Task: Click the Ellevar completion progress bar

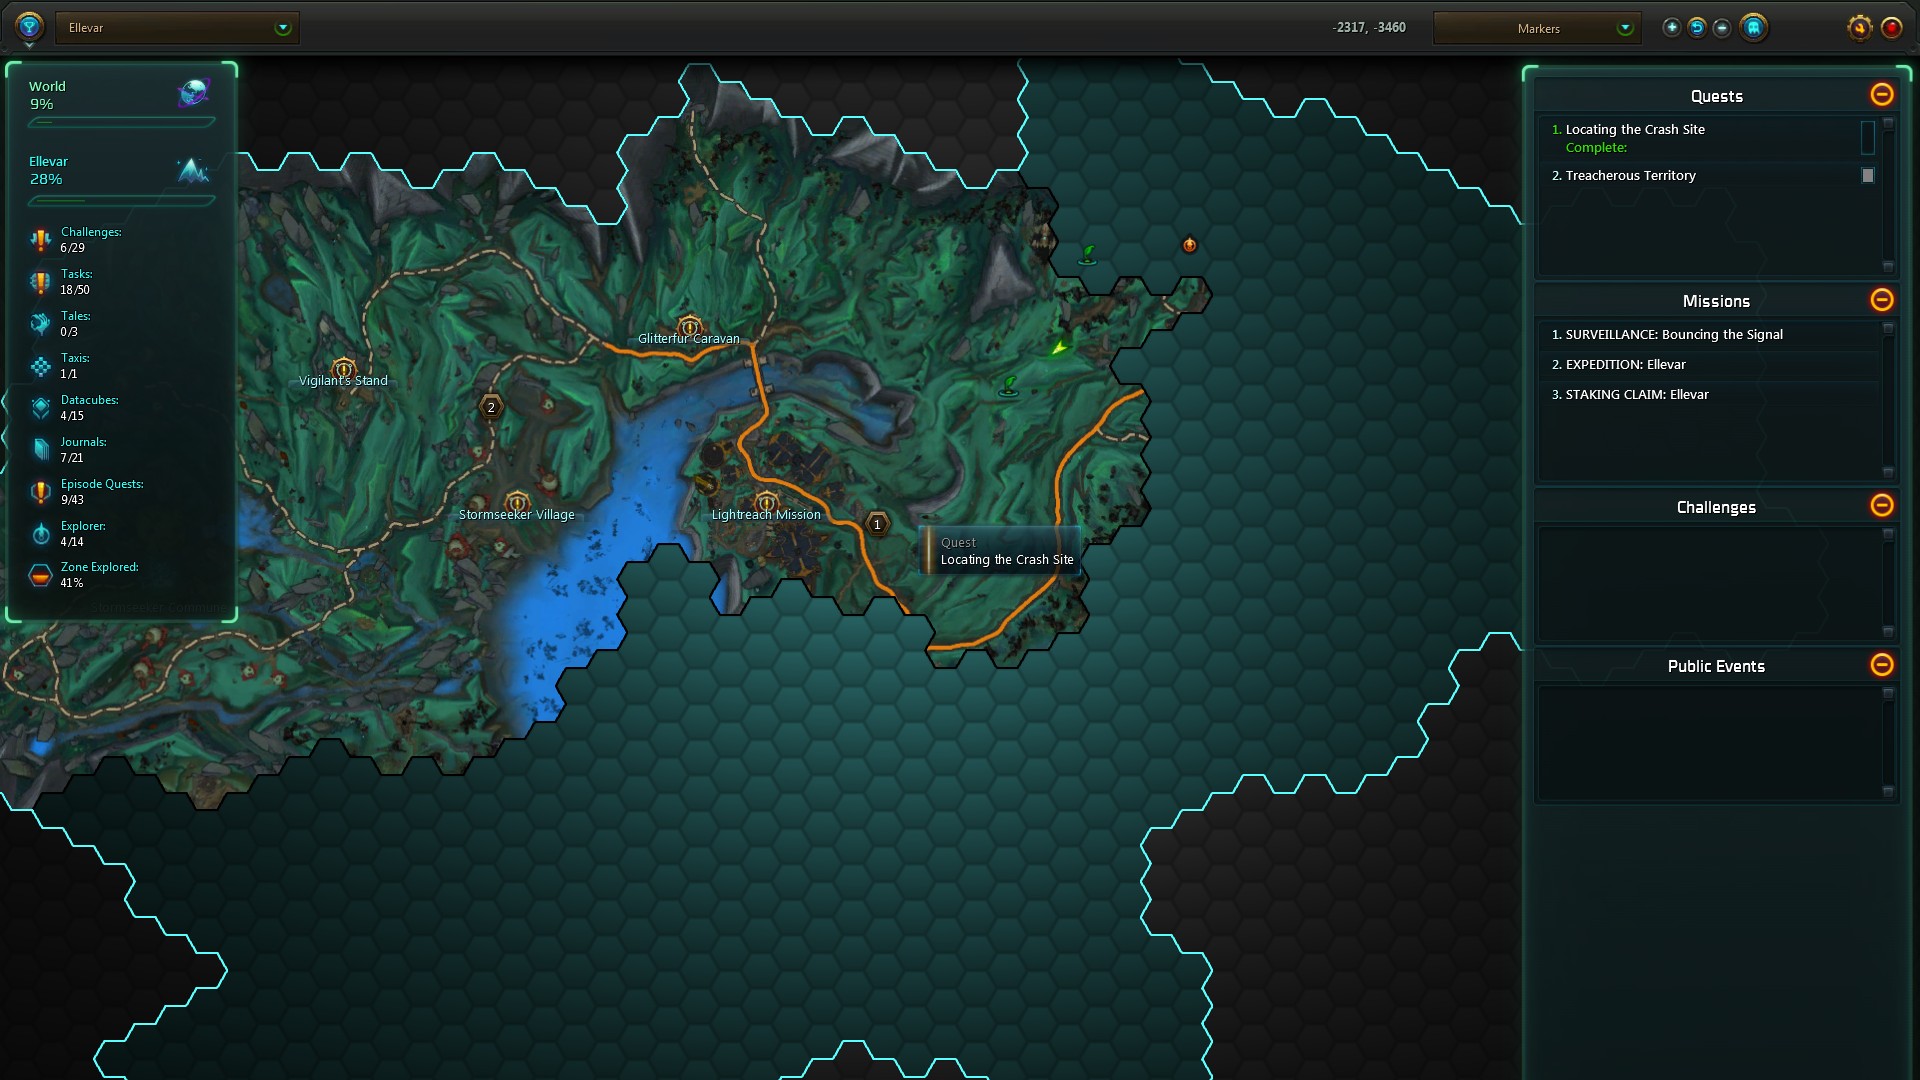Action: pos(121,201)
